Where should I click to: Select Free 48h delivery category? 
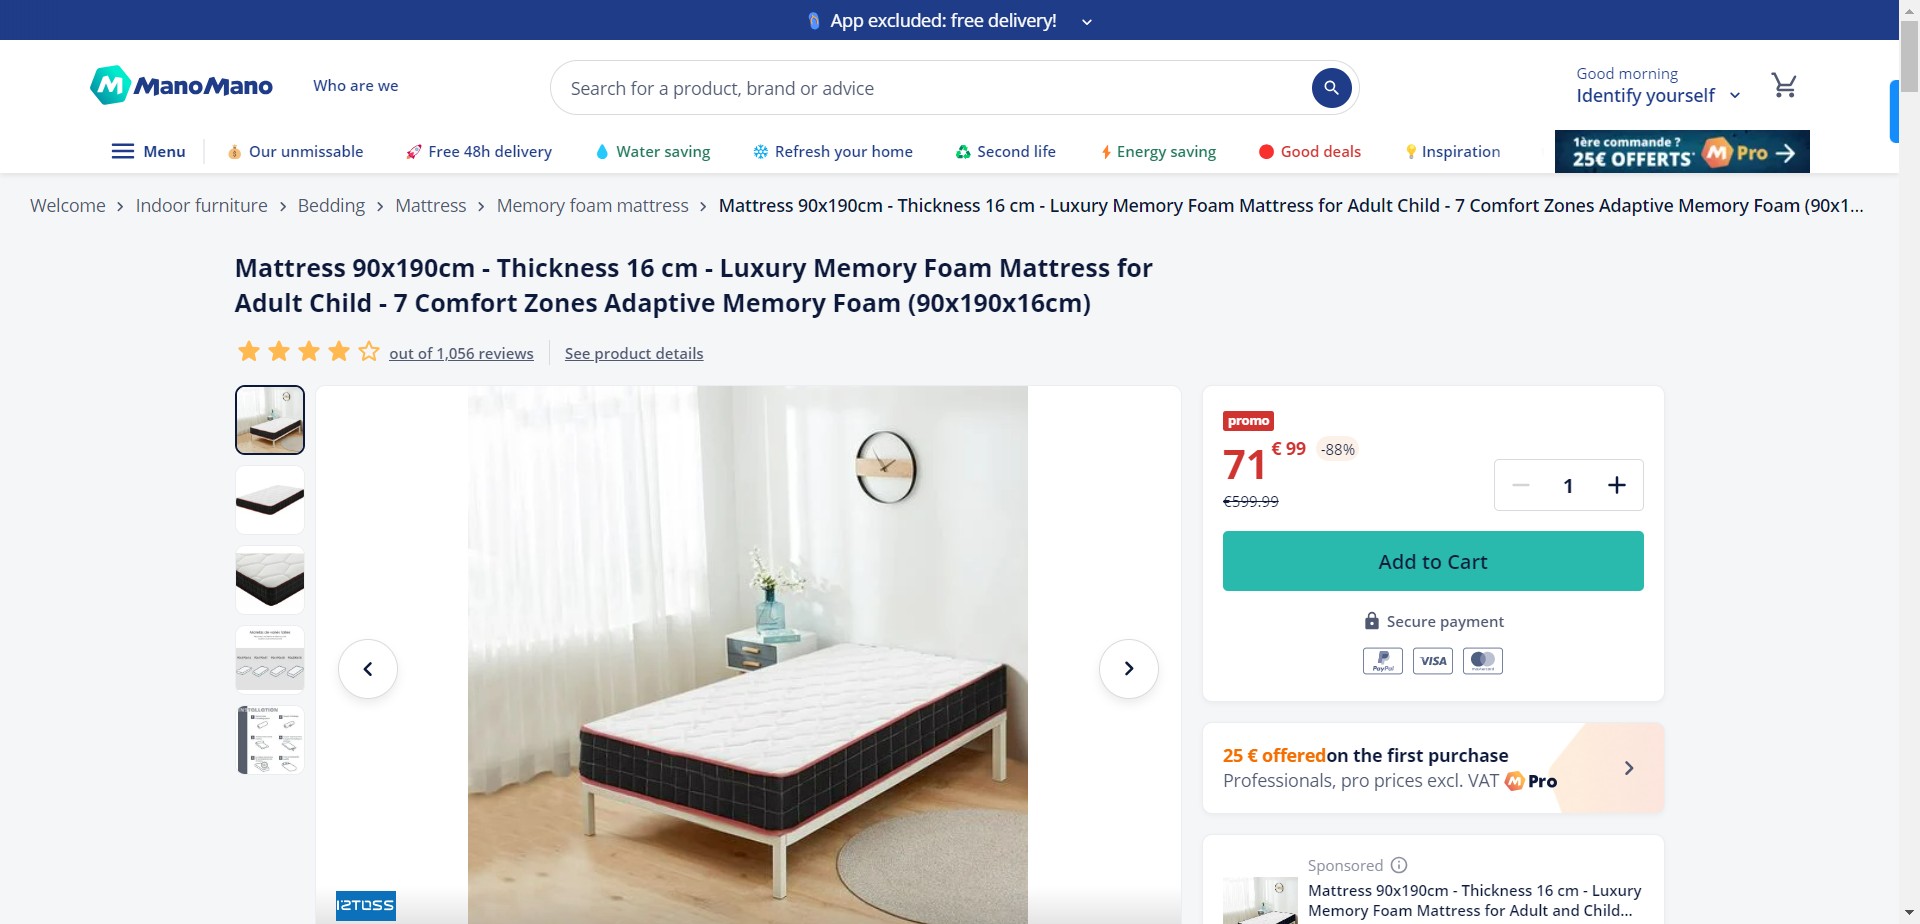click(478, 151)
